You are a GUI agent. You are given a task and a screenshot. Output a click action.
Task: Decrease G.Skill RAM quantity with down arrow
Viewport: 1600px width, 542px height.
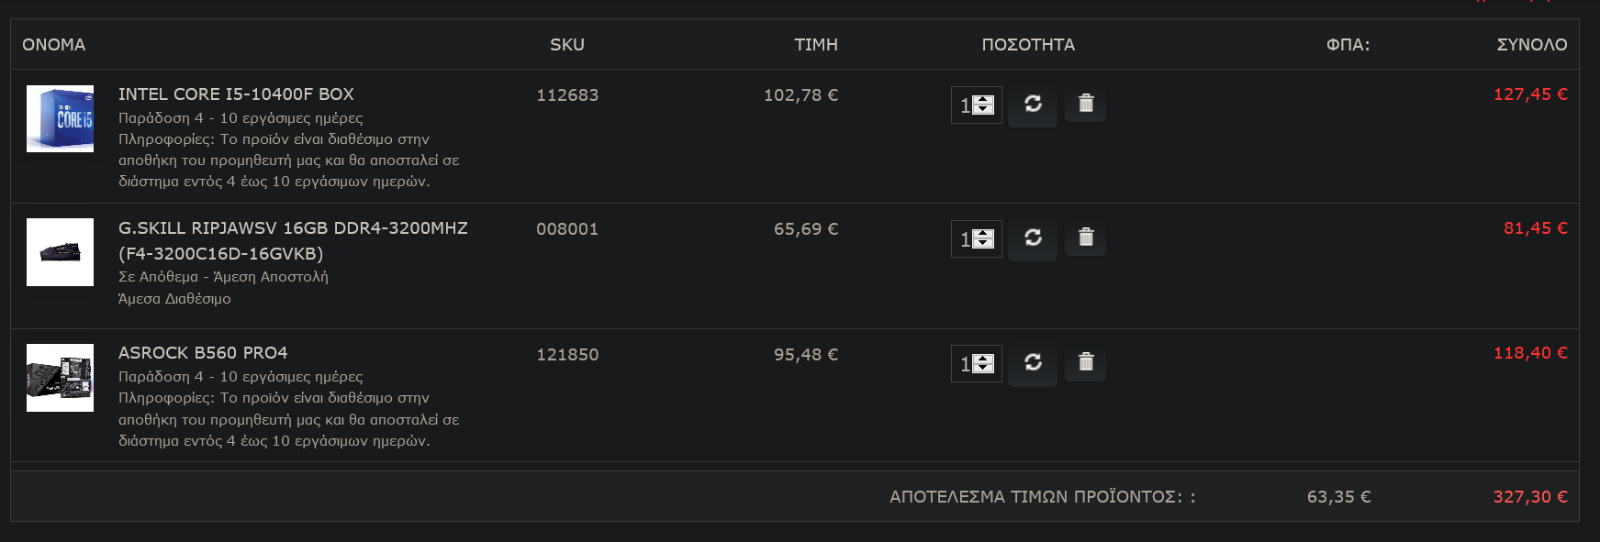click(x=984, y=244)
